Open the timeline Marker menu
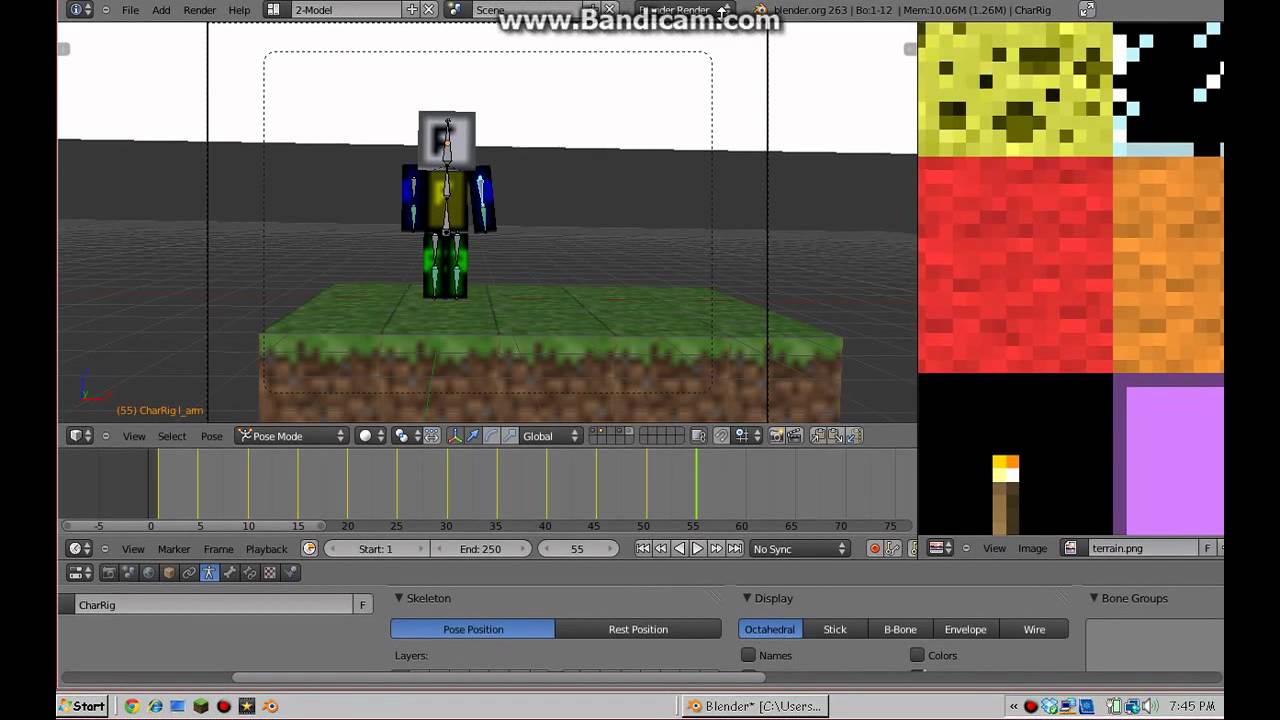This screenshot has width=1280, height=720. coord(174,549)
